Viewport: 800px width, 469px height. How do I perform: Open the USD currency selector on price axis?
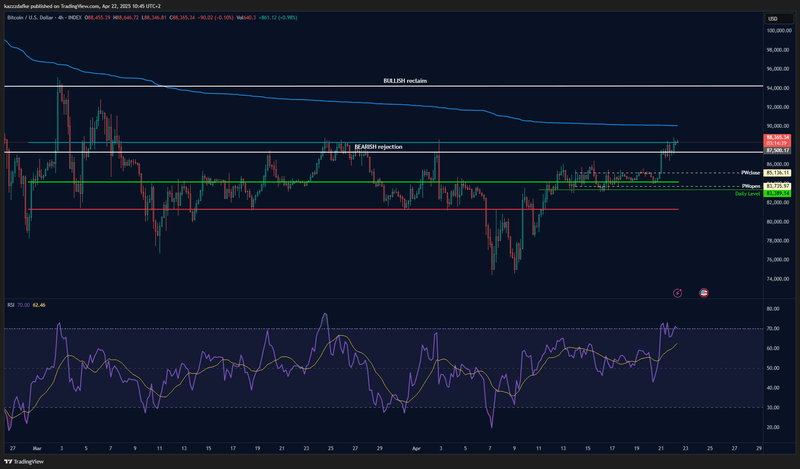[778, 19]
